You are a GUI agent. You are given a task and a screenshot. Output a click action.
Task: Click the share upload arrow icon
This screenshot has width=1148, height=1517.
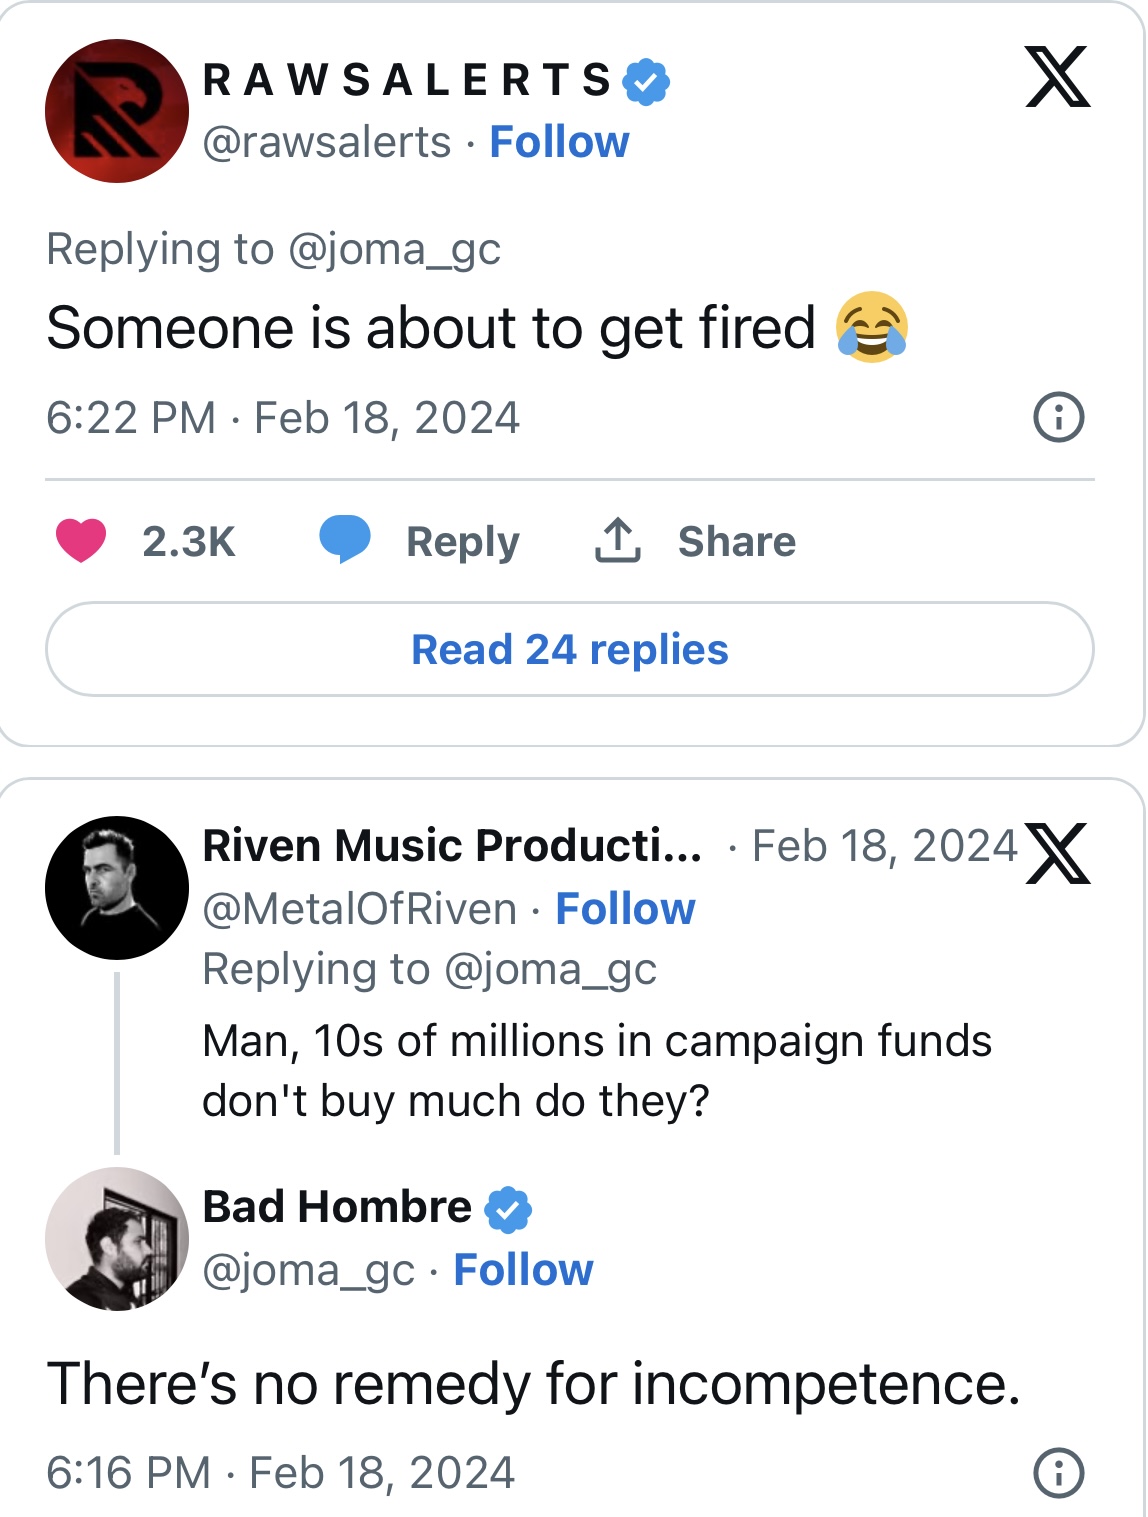coord(618,540)
